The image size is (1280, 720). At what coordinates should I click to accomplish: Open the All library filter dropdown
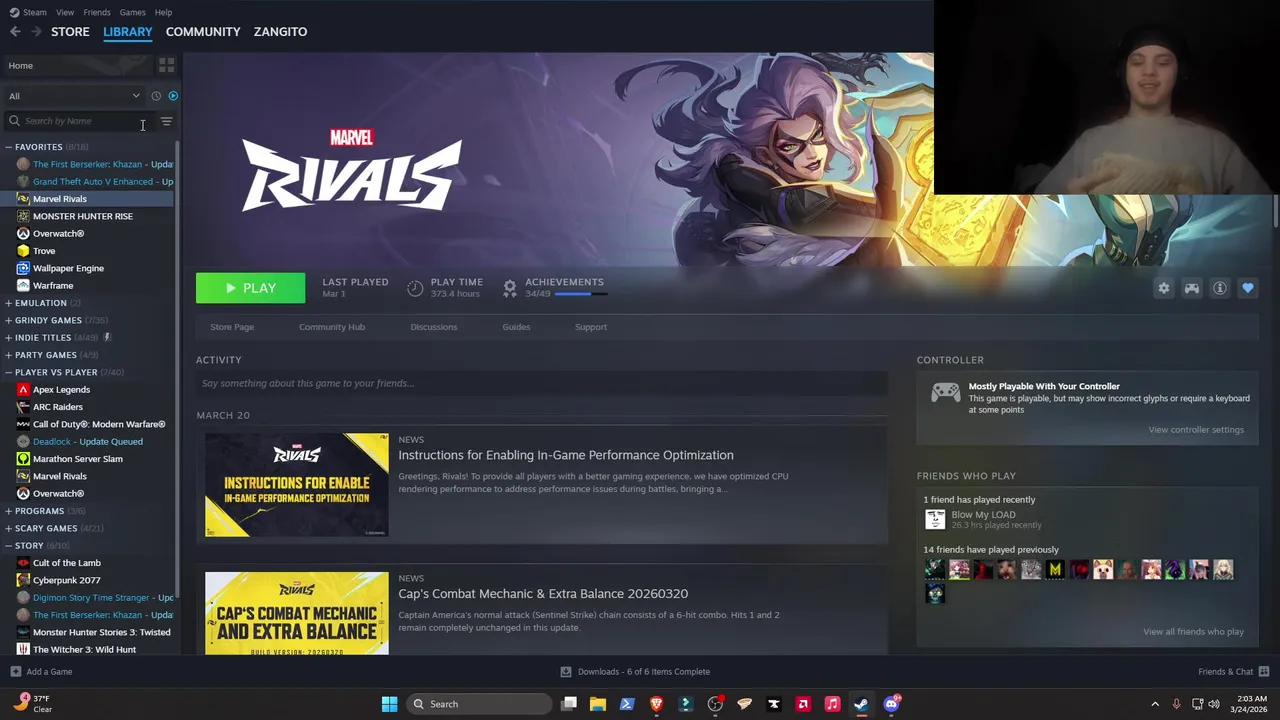(x=74, y=96)
